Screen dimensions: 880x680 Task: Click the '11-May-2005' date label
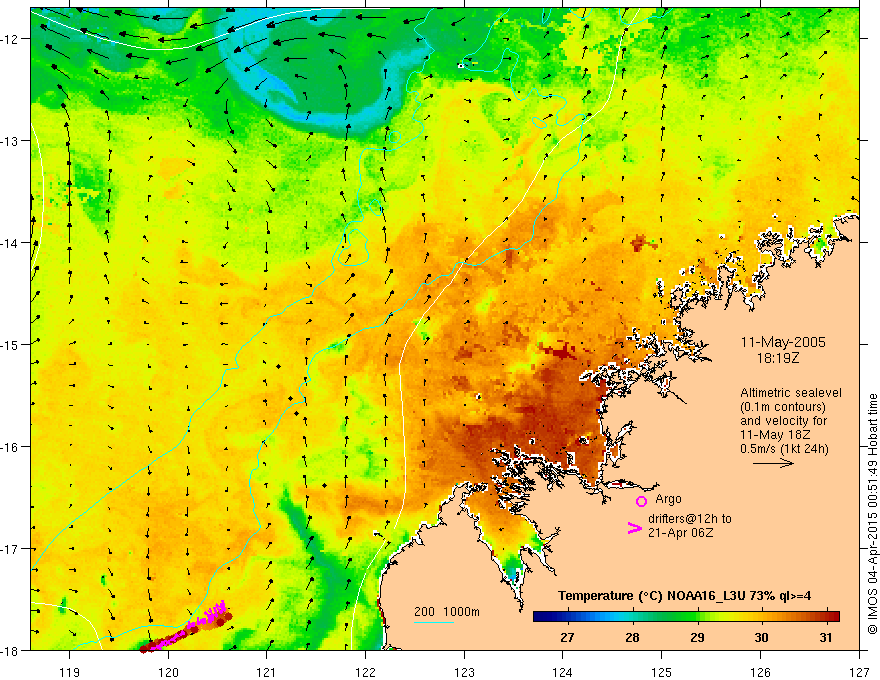click(783, 342)
